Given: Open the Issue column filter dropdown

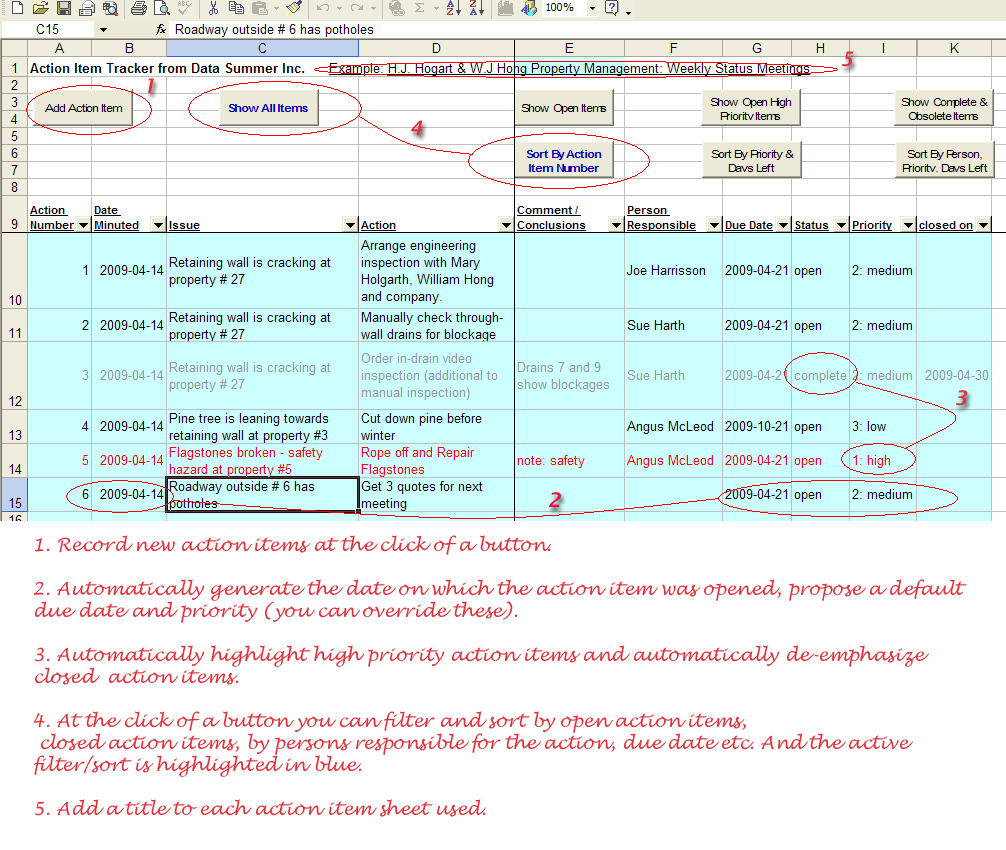Looking at the screenshot, I should [x=350, y=225].
